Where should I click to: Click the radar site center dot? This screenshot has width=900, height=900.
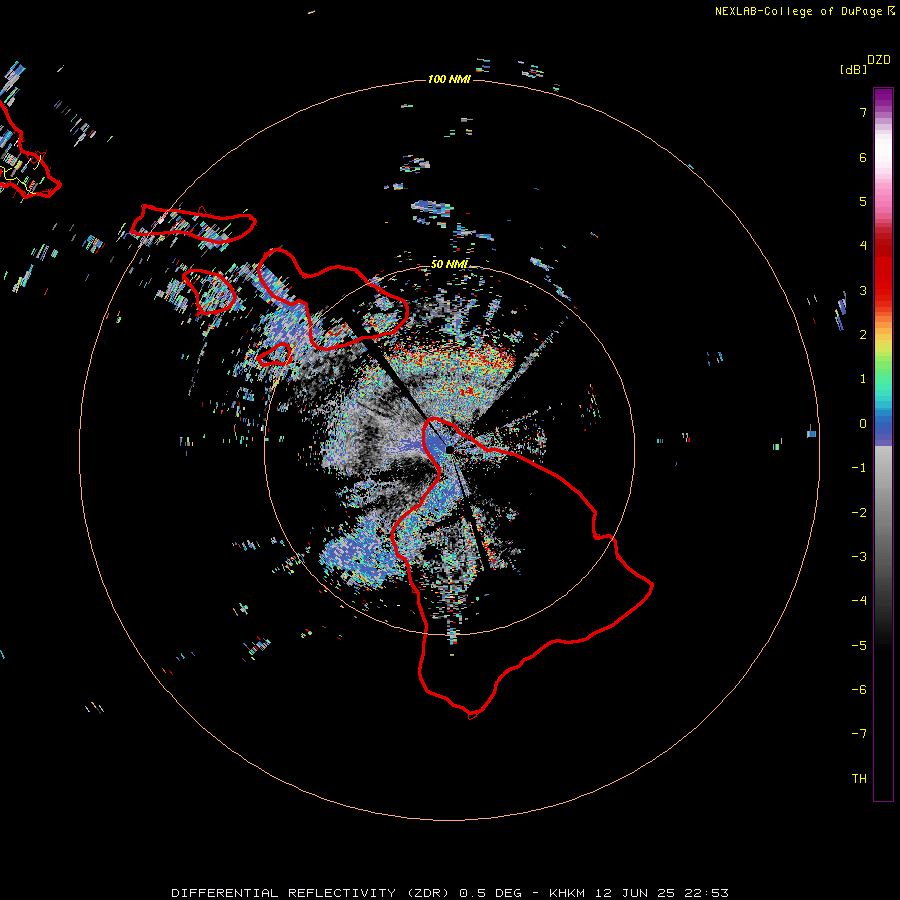coord(449,449)
